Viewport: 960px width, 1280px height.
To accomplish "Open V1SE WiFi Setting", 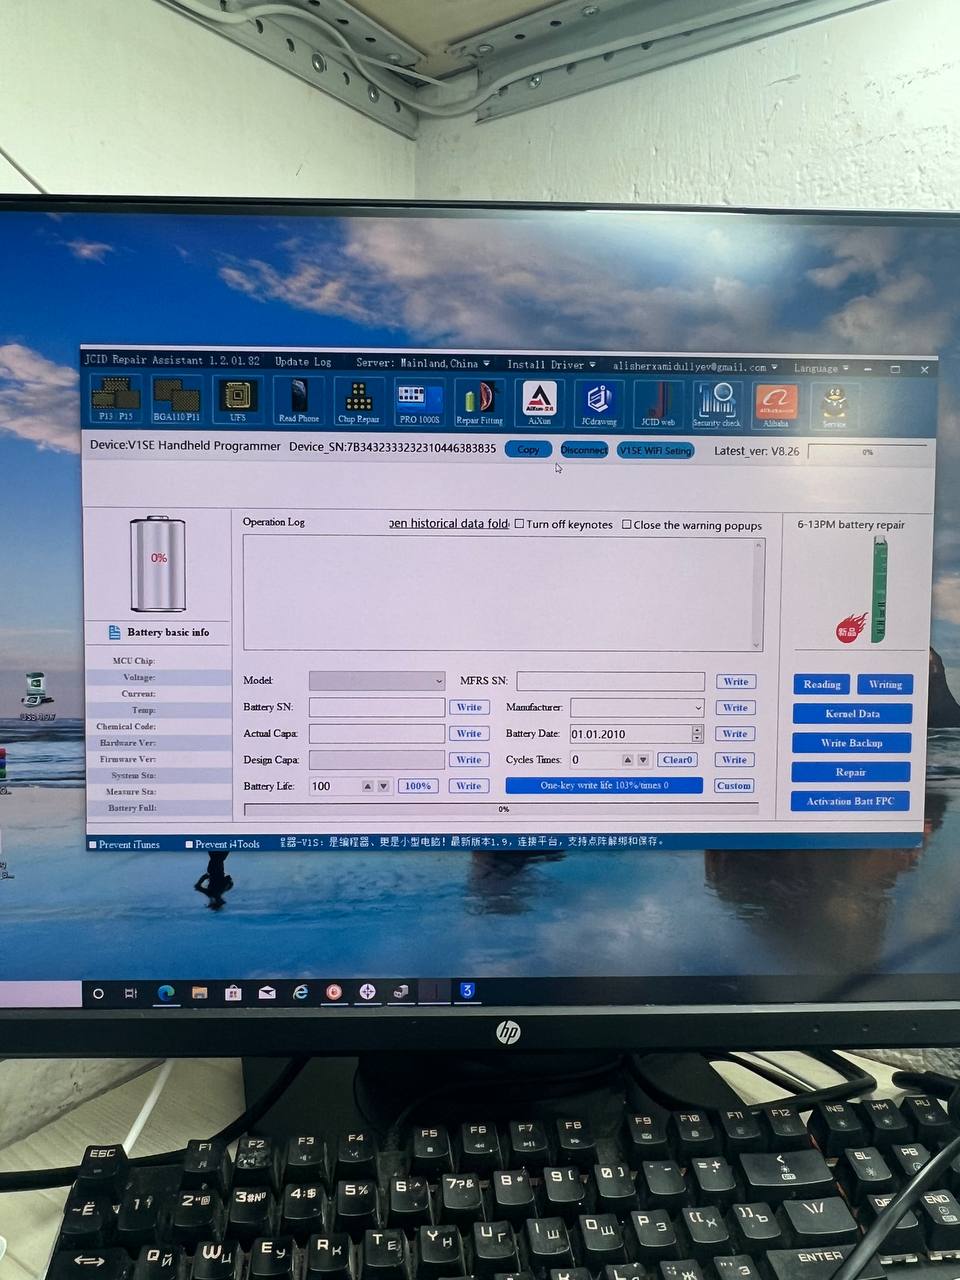I will (x=655, y=450).
